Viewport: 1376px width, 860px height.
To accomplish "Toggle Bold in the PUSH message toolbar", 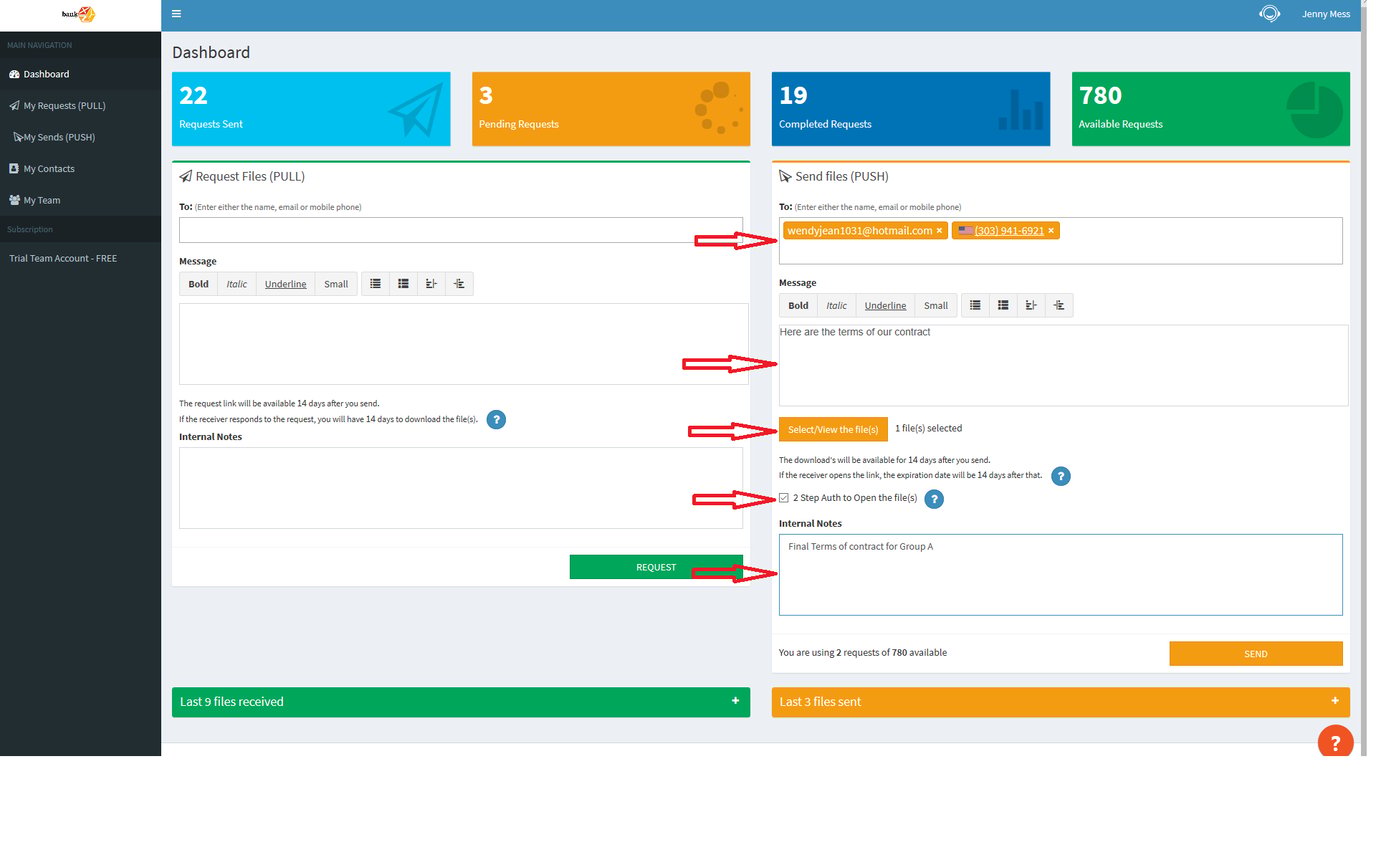I will [798, 305].
